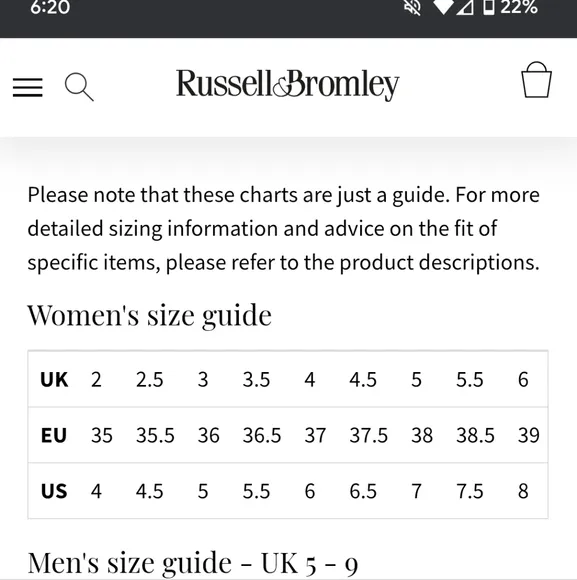
Task: Tap the muted notifications bell icon
Action: click(x=413, y=7)
